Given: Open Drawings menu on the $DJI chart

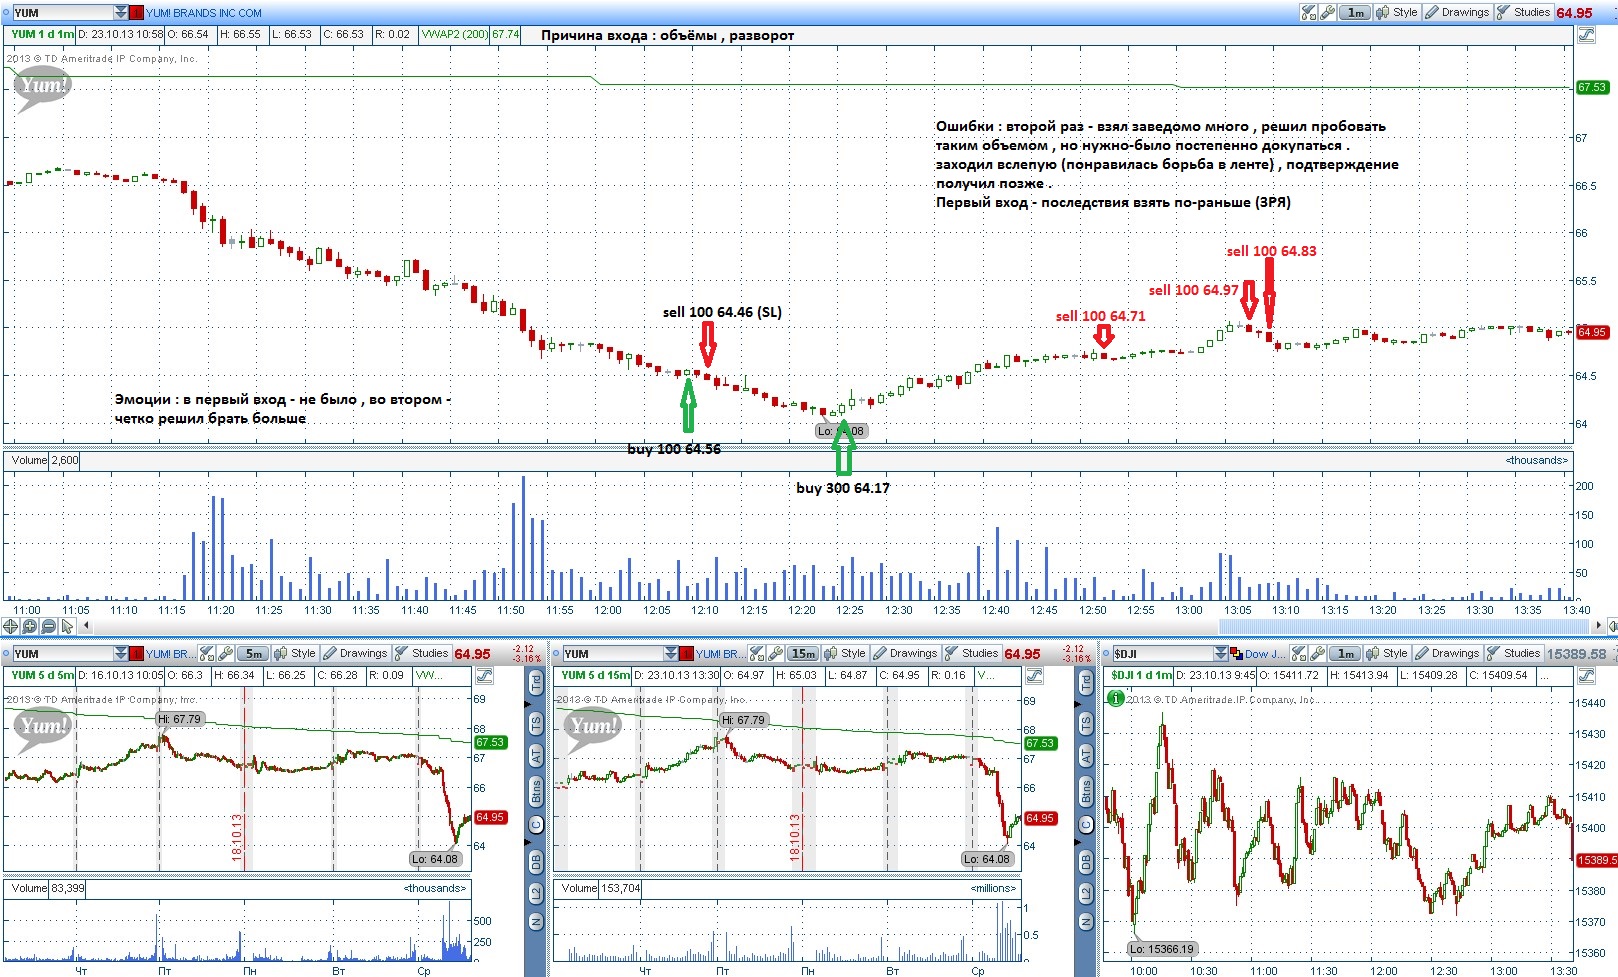Looking at the screenshot, I should (x=1447, y=653).
